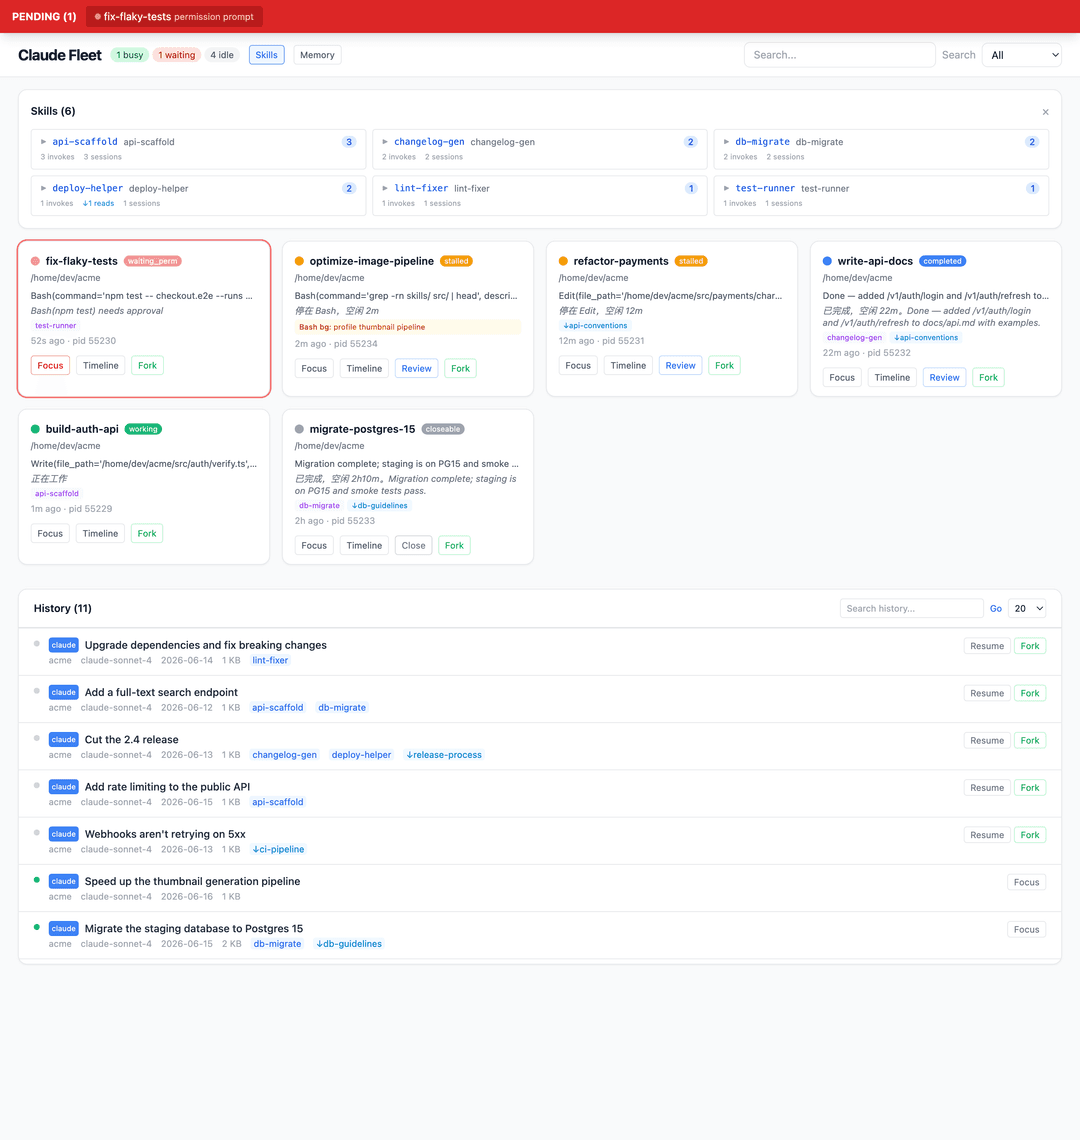Click the ci-pipeline tag in Webhooks row

(x=279, y=849)
